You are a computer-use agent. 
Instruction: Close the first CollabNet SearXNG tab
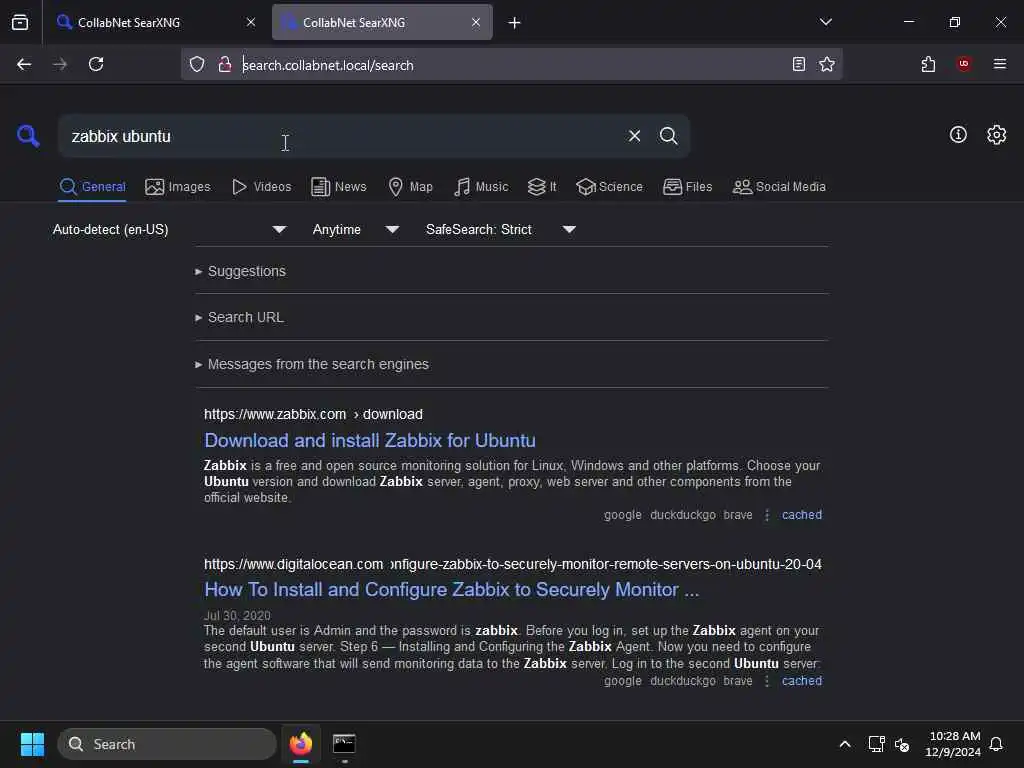(251, 22)
